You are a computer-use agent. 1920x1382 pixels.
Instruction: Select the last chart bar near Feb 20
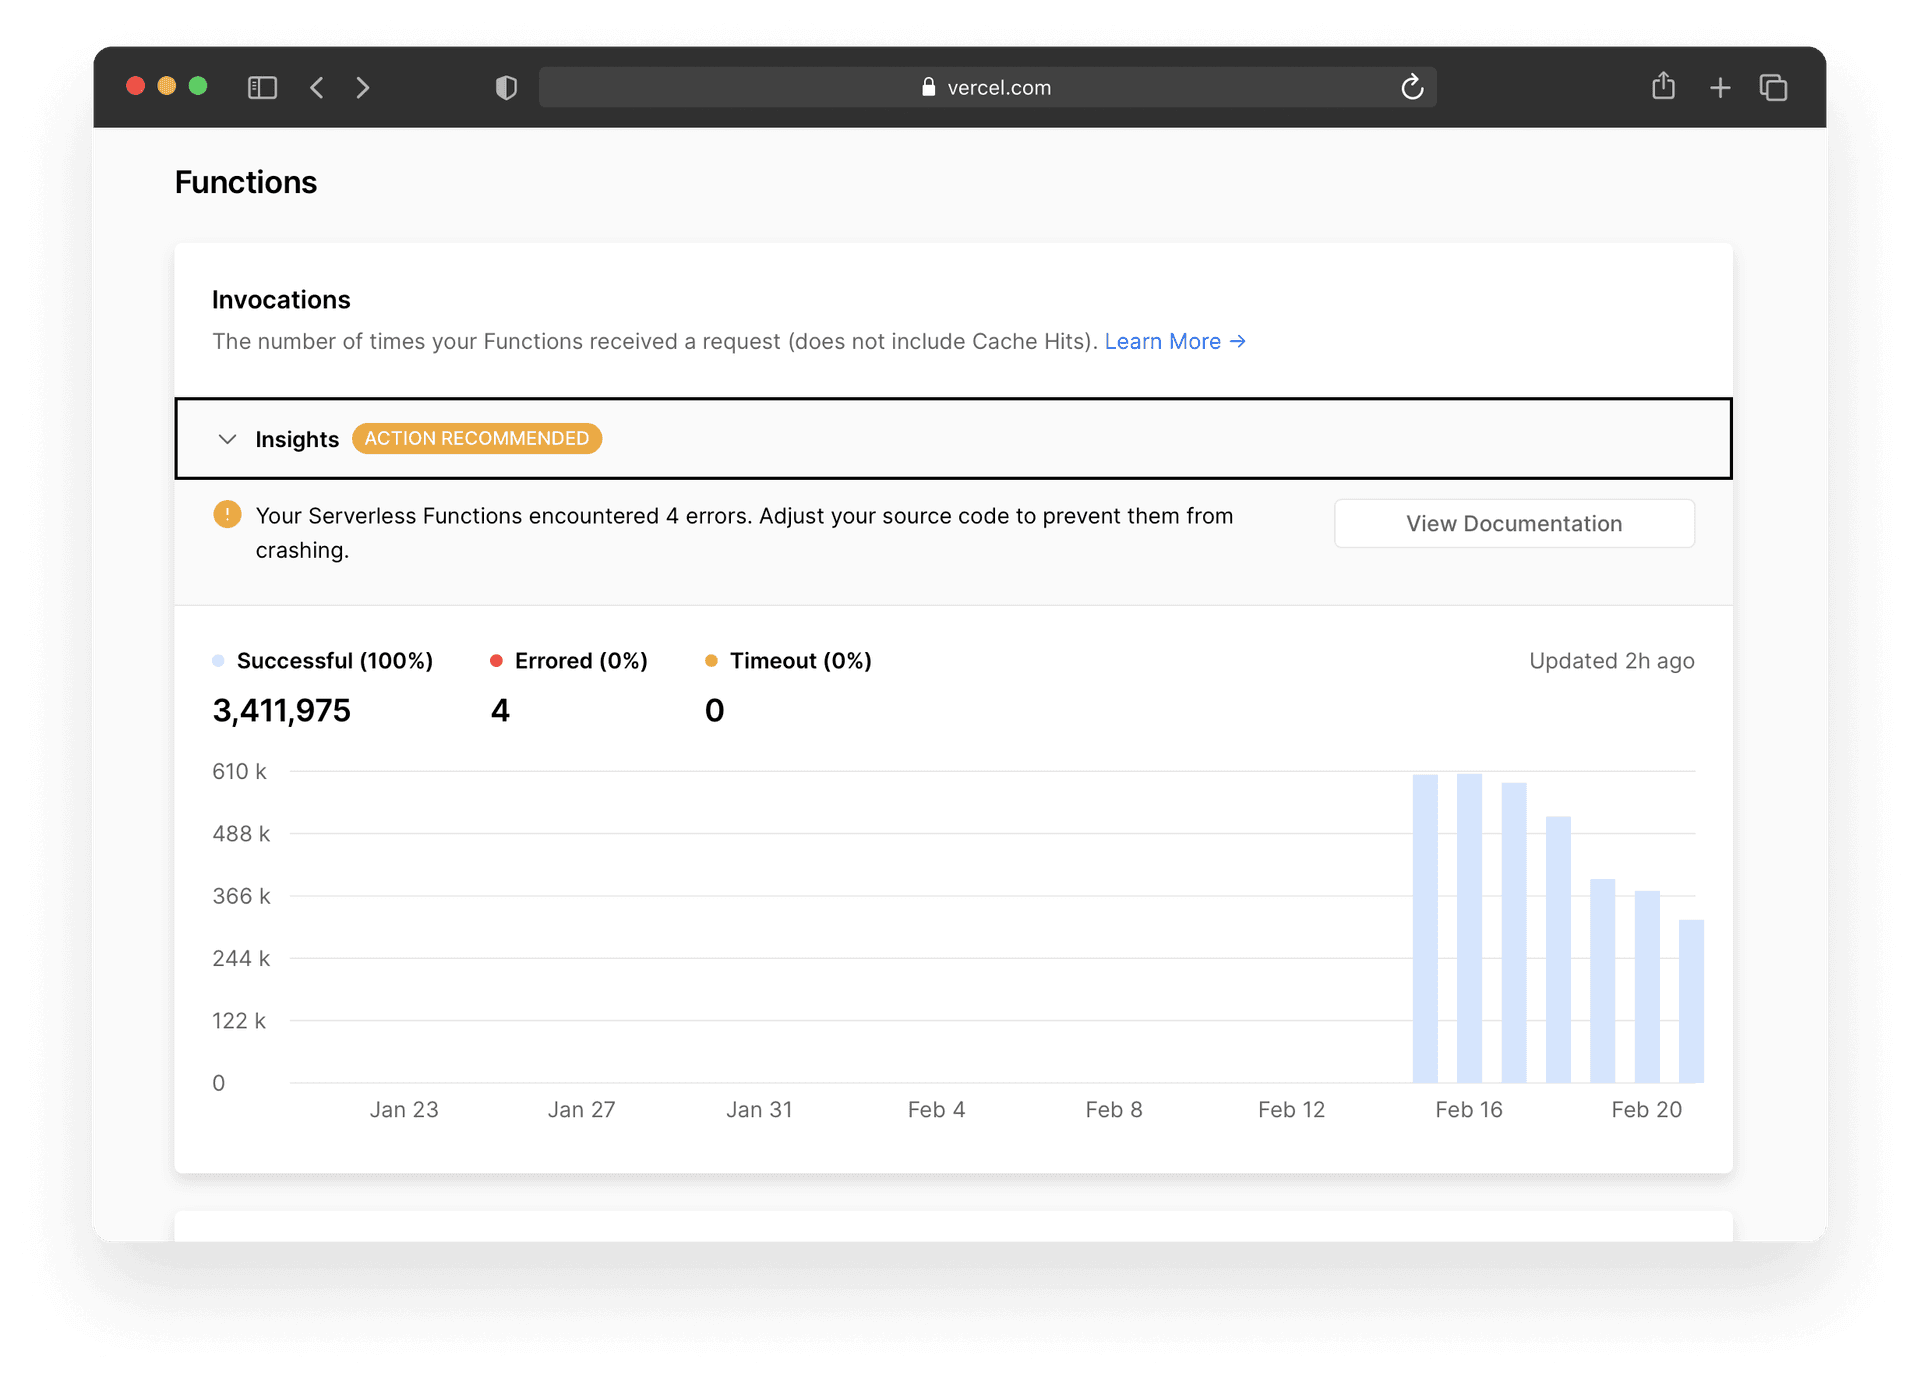pyautogui.click(x=1691, y=1000)
